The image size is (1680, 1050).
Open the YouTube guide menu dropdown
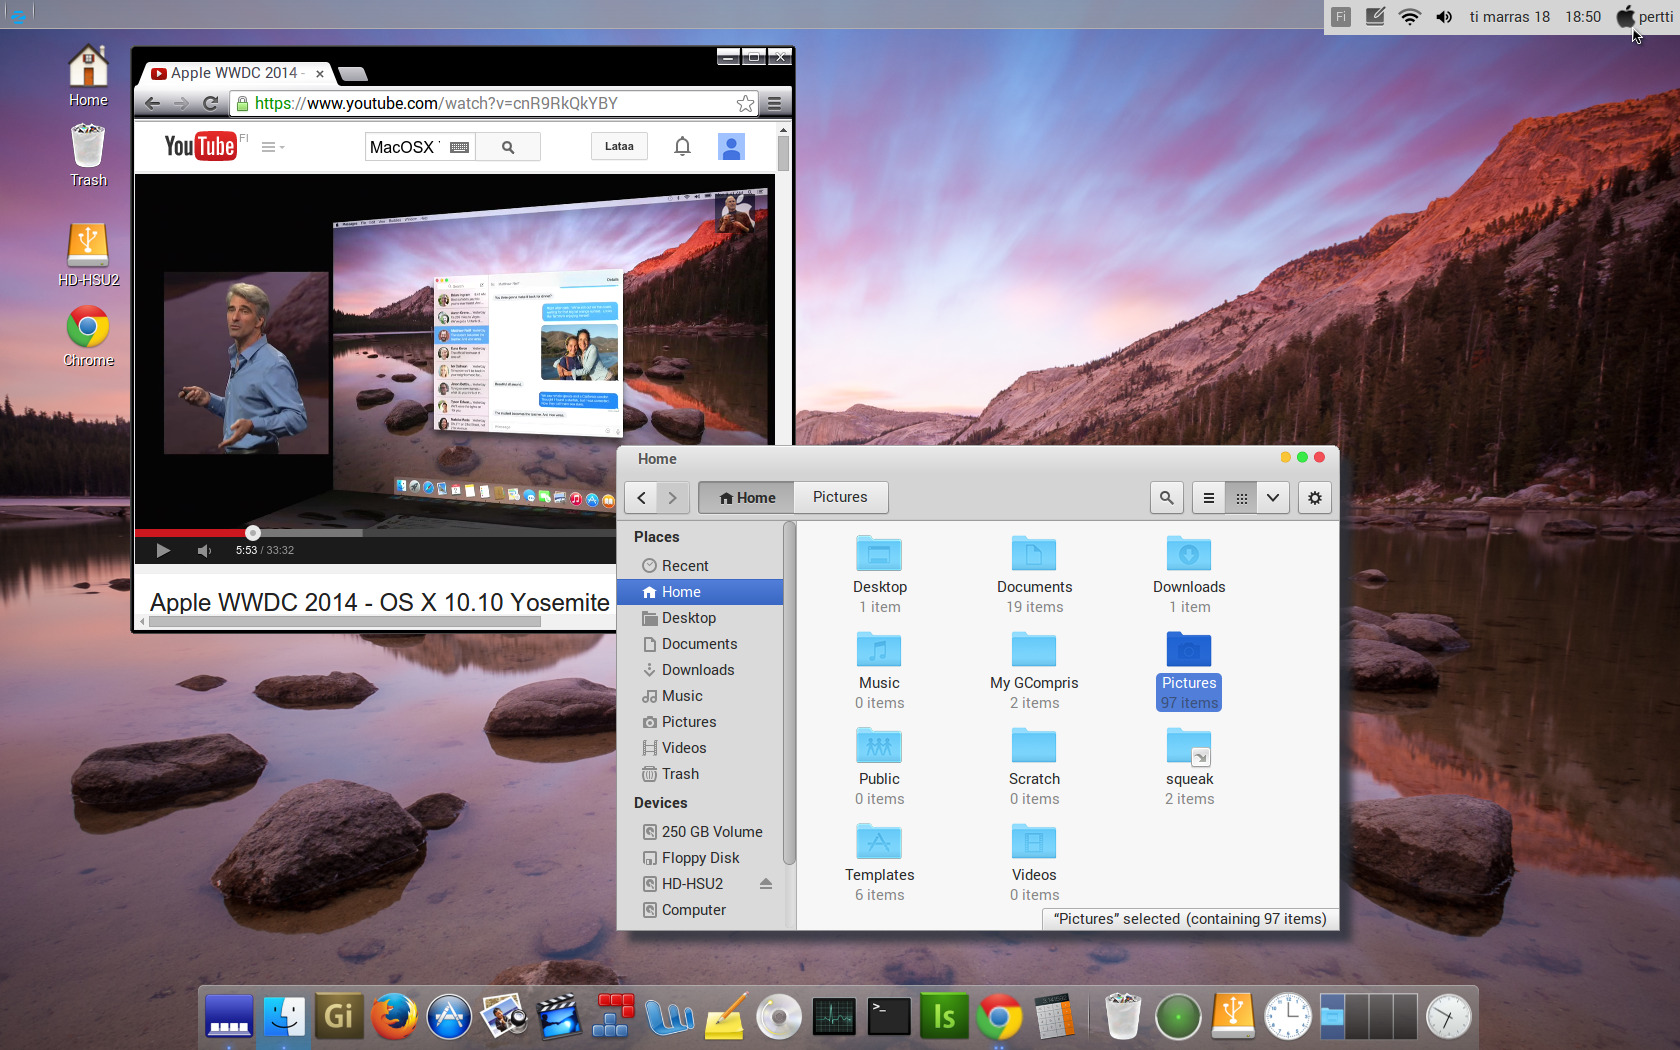273,147
